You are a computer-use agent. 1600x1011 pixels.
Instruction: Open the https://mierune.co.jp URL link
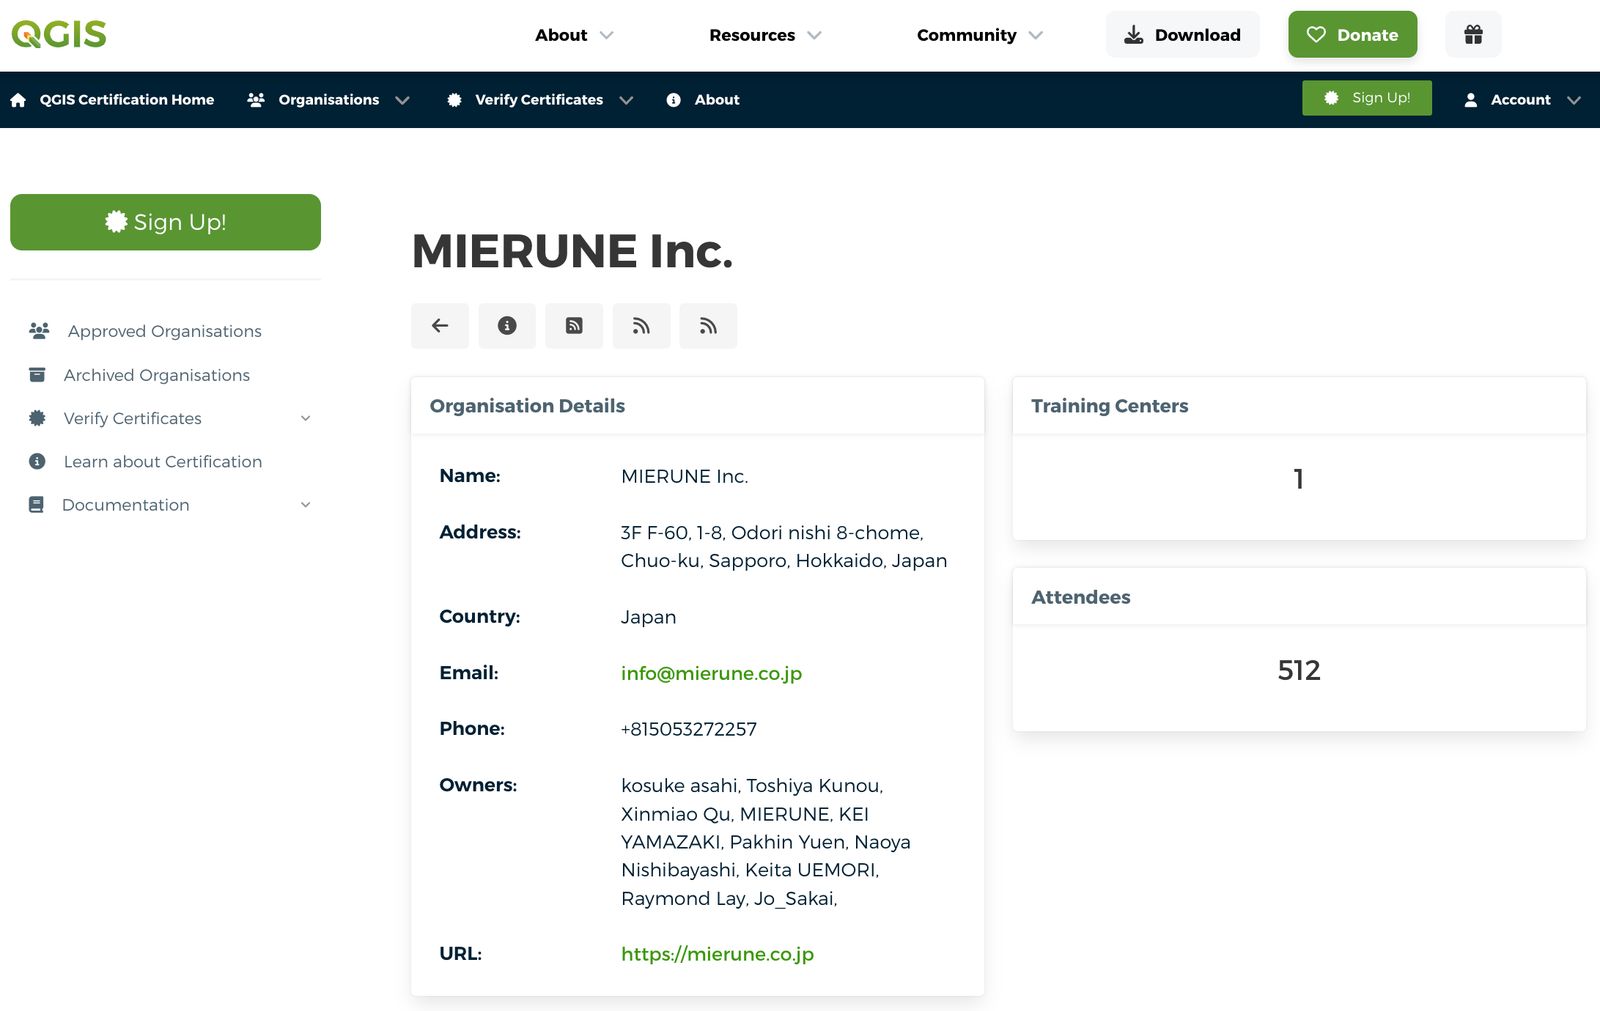tap(717, 954)
